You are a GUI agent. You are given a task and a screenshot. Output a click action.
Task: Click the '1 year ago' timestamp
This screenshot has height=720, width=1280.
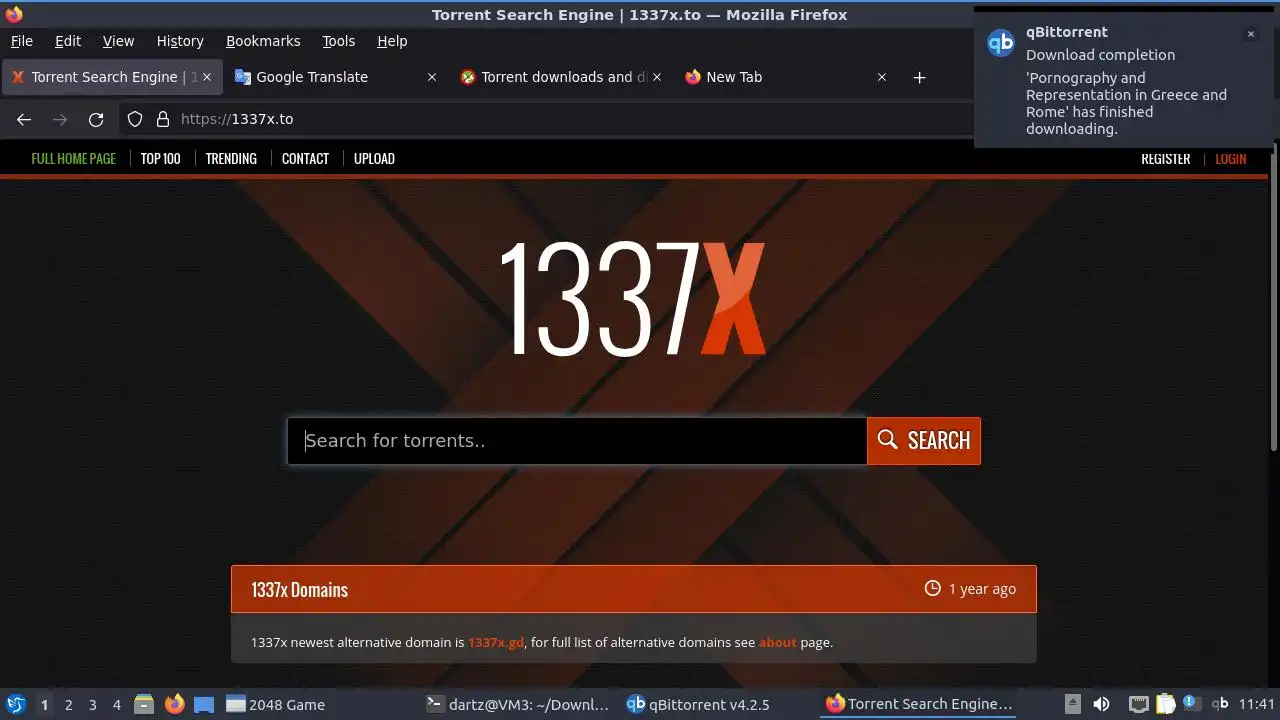click(982, 589)
